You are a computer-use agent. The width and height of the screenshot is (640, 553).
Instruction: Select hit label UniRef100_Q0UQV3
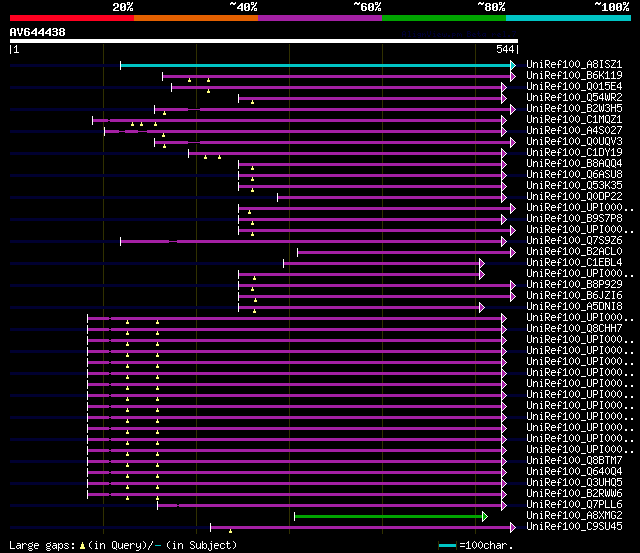click(x=574, y=142)
